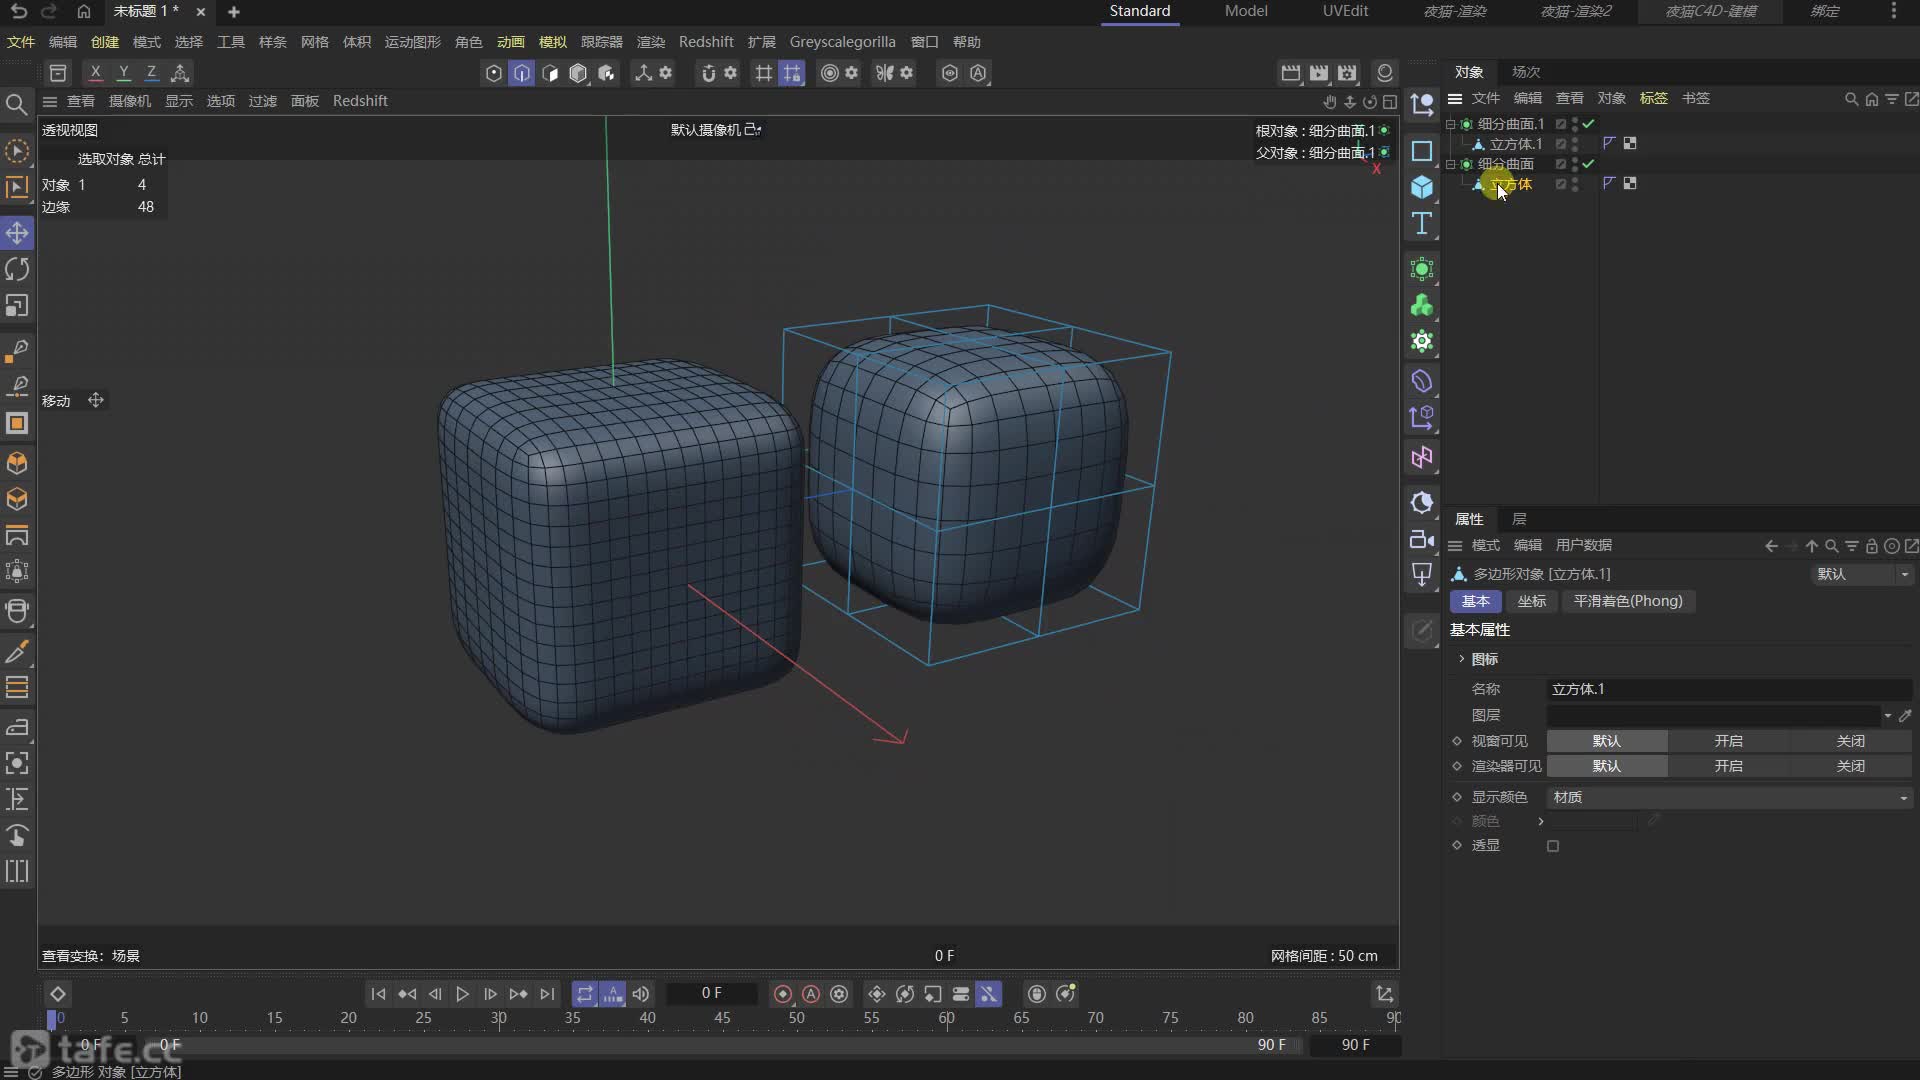Open the Greyscalegorilla menu
The image size is (1920, 1080).
pos(843,42)
